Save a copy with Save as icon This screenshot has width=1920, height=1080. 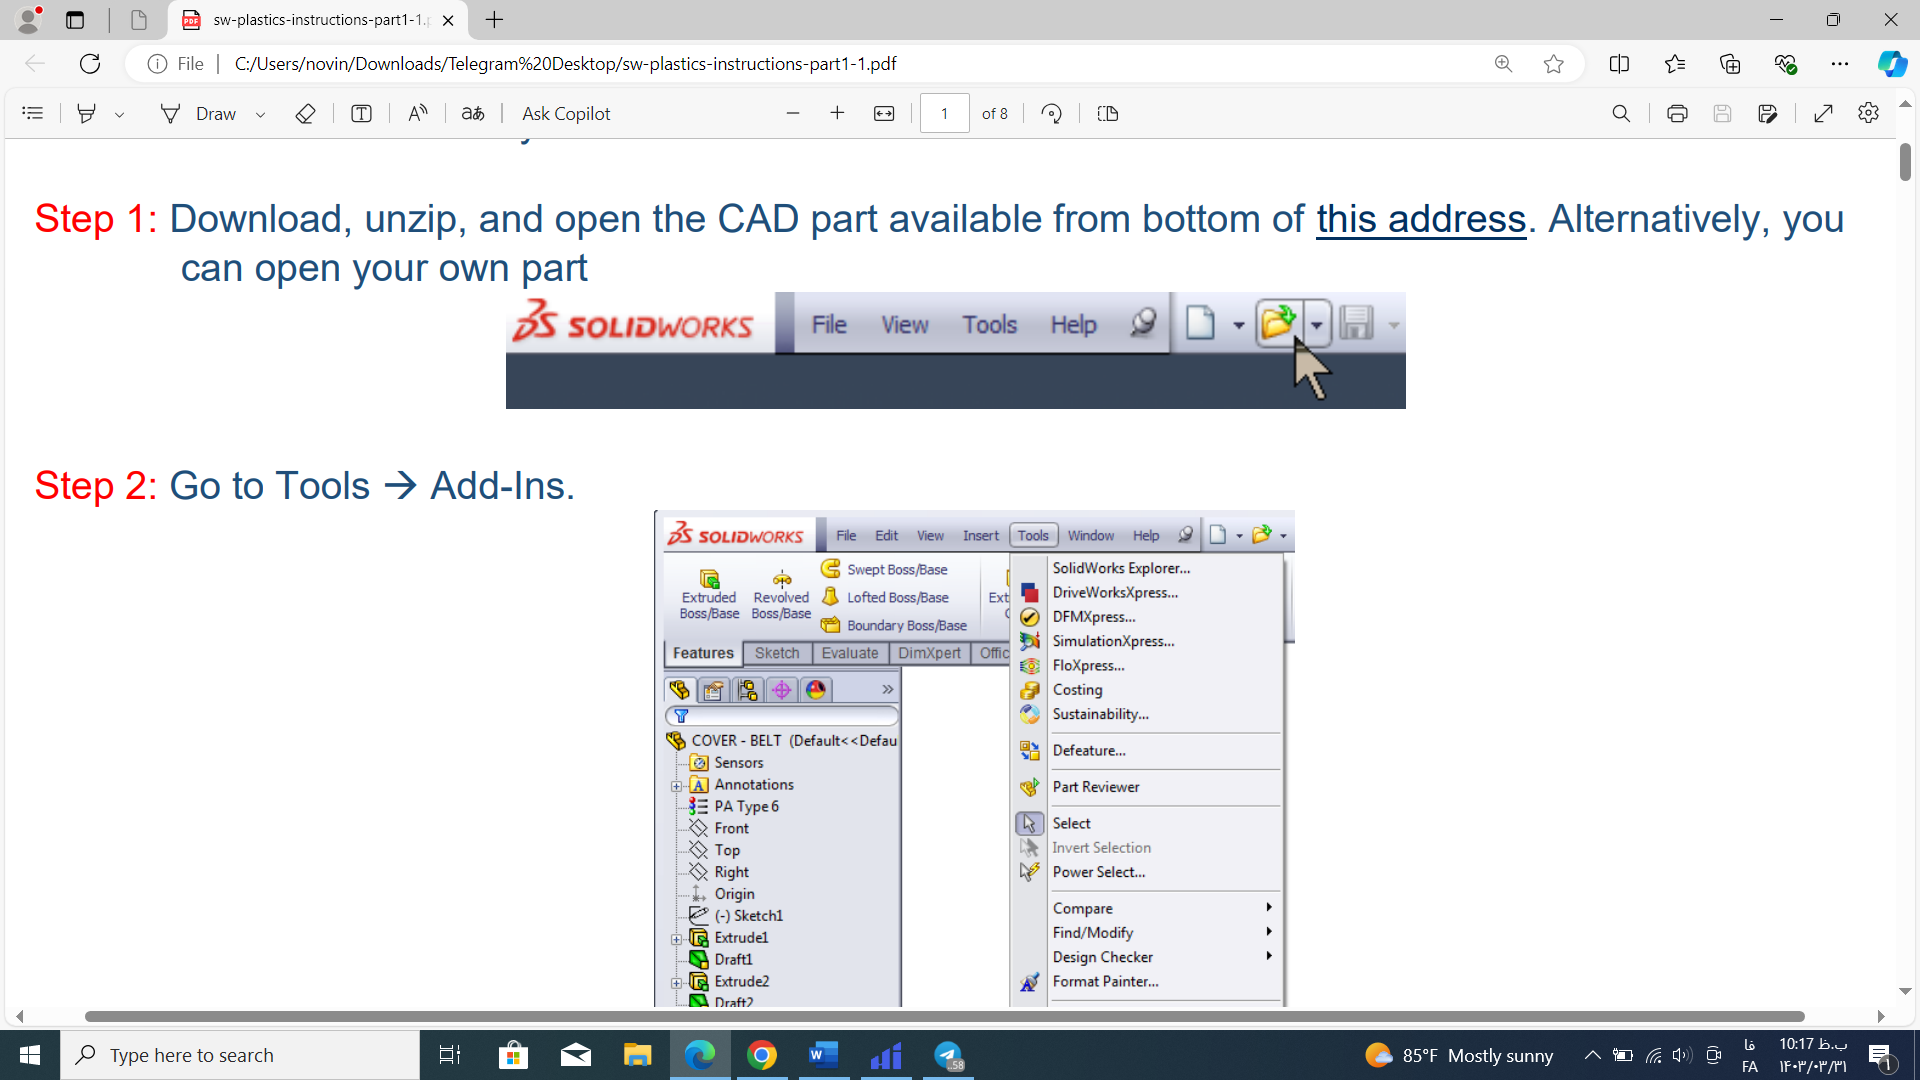pyautogui.click(x=1767, y=114)
